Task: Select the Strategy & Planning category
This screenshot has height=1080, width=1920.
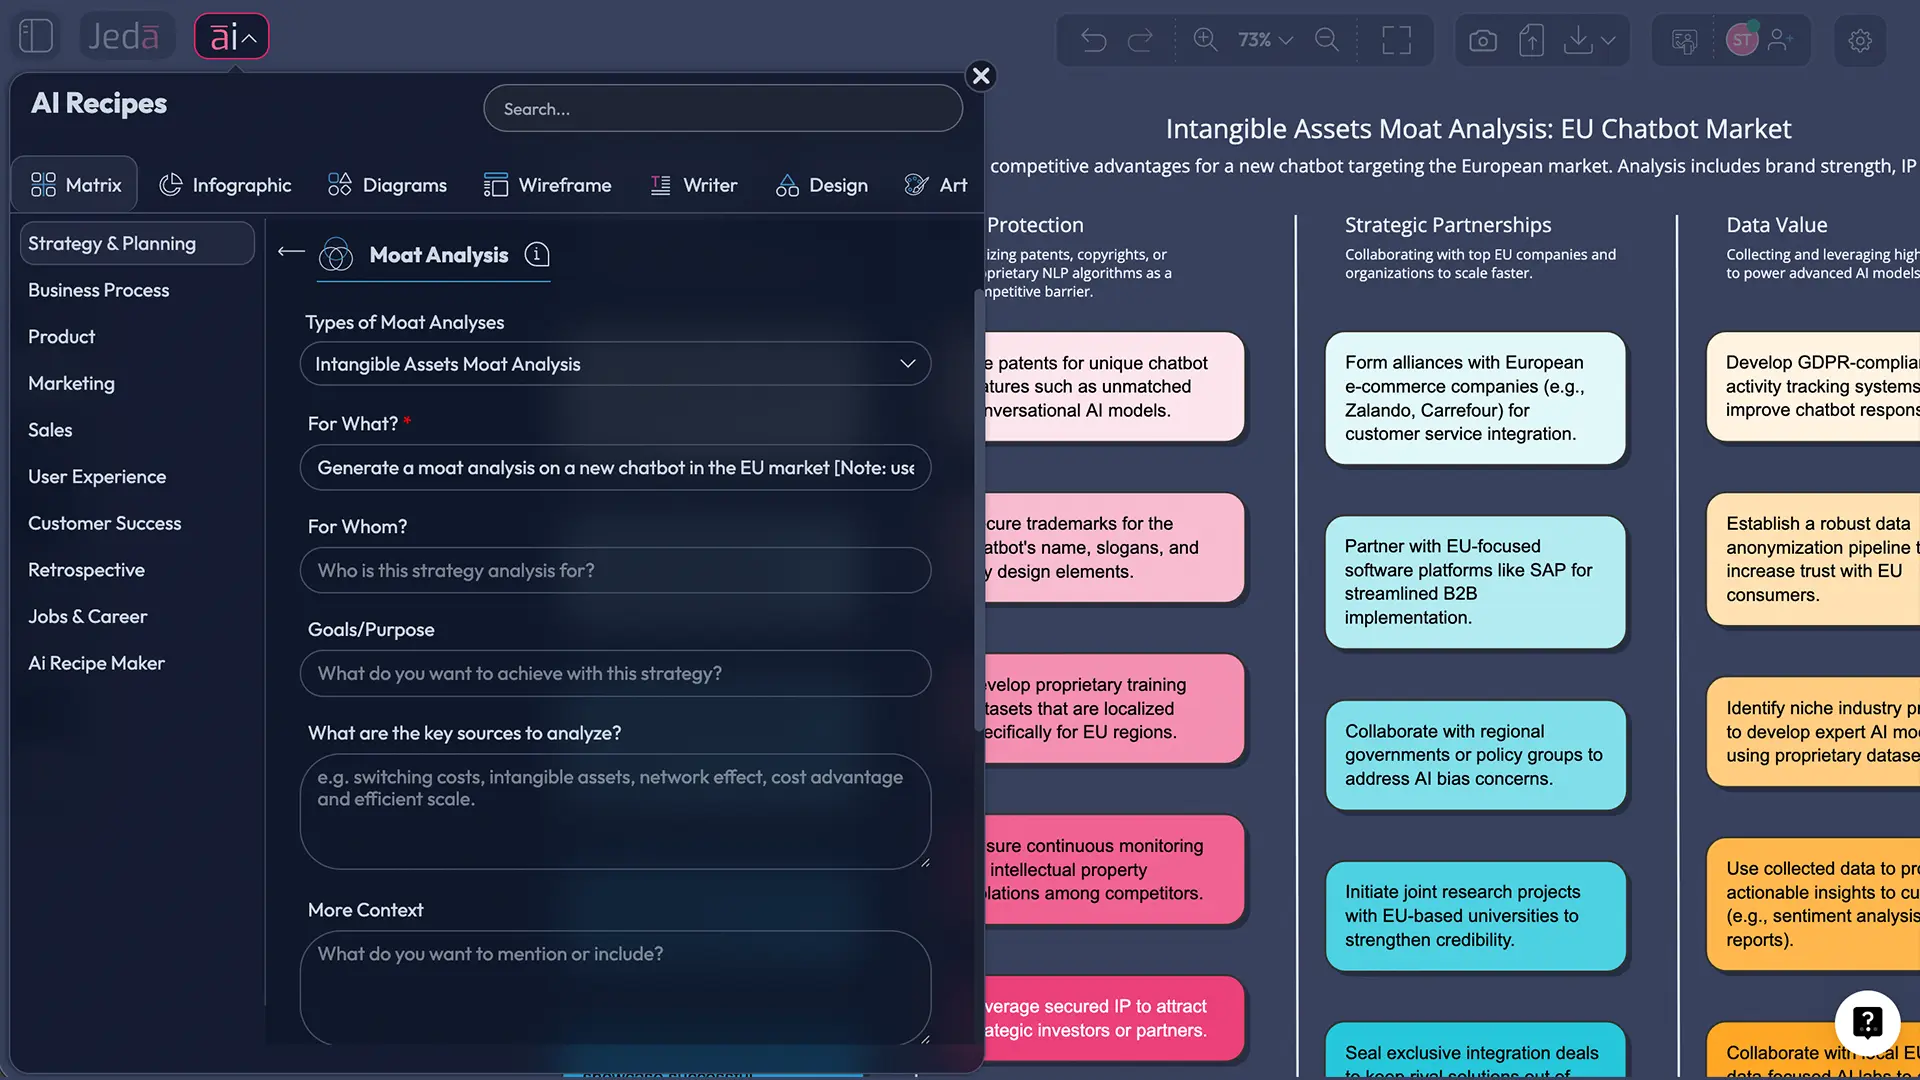Action: pyautogui.click(x=112, y=243)
